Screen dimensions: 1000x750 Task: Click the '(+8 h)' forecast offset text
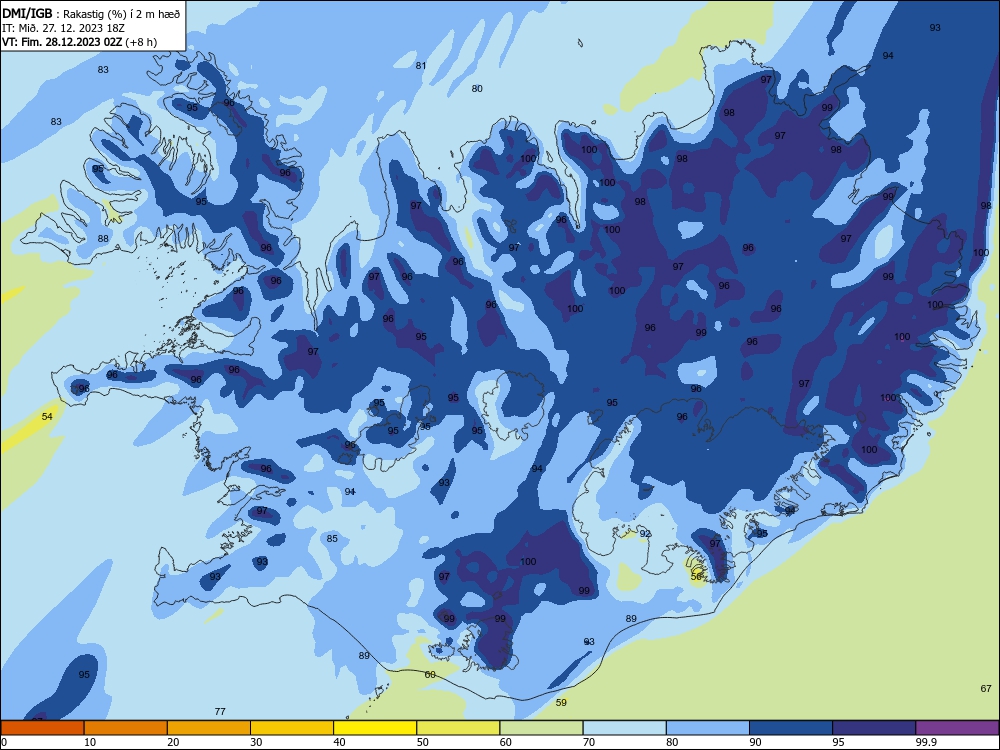[141, 42]
